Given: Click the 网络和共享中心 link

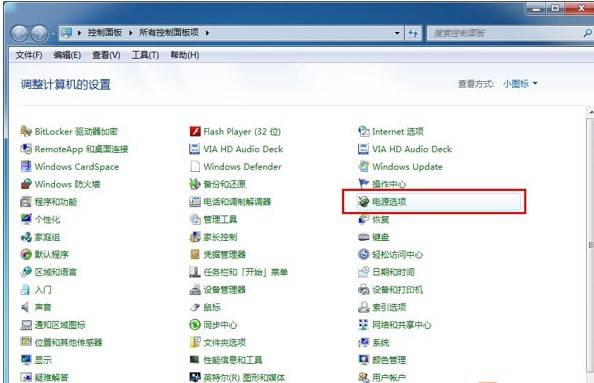Looking at the screenshot, I should point(402,325).
